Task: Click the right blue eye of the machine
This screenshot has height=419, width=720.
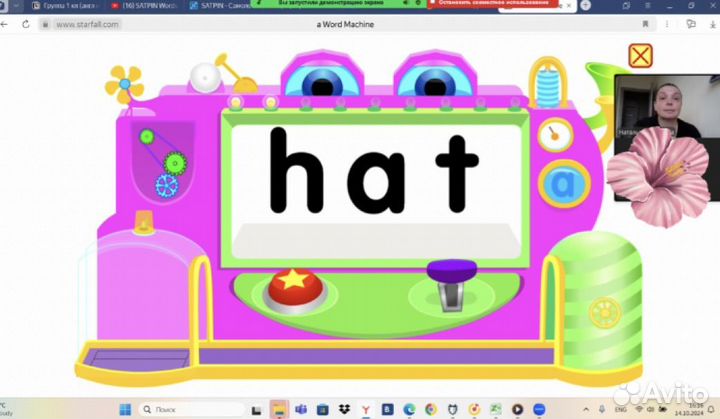Action: pos(433,83)
